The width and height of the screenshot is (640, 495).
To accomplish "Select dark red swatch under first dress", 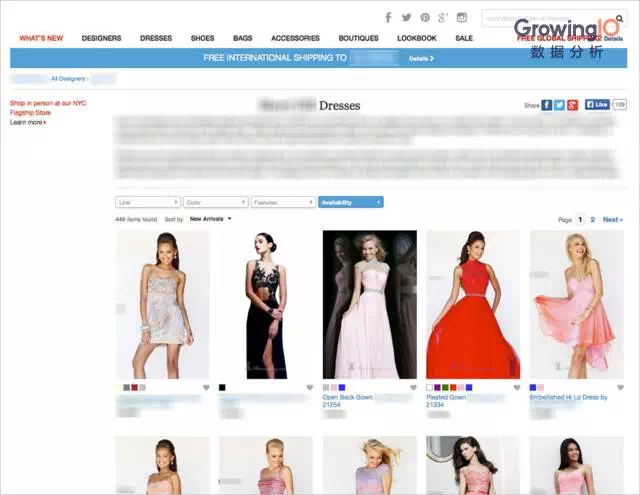I will tap(135, 387).
